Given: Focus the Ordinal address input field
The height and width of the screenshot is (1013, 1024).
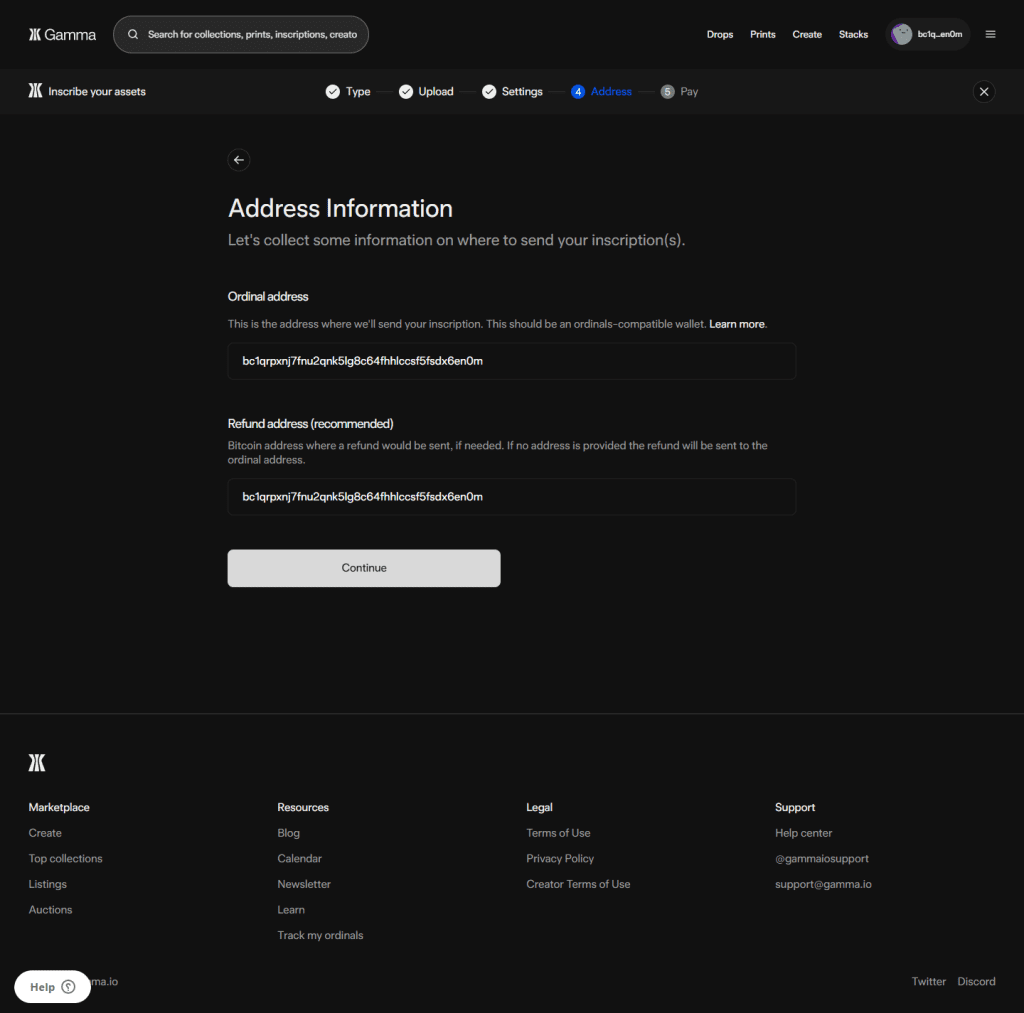Looking at the screenshot, I should click(511, 361).
